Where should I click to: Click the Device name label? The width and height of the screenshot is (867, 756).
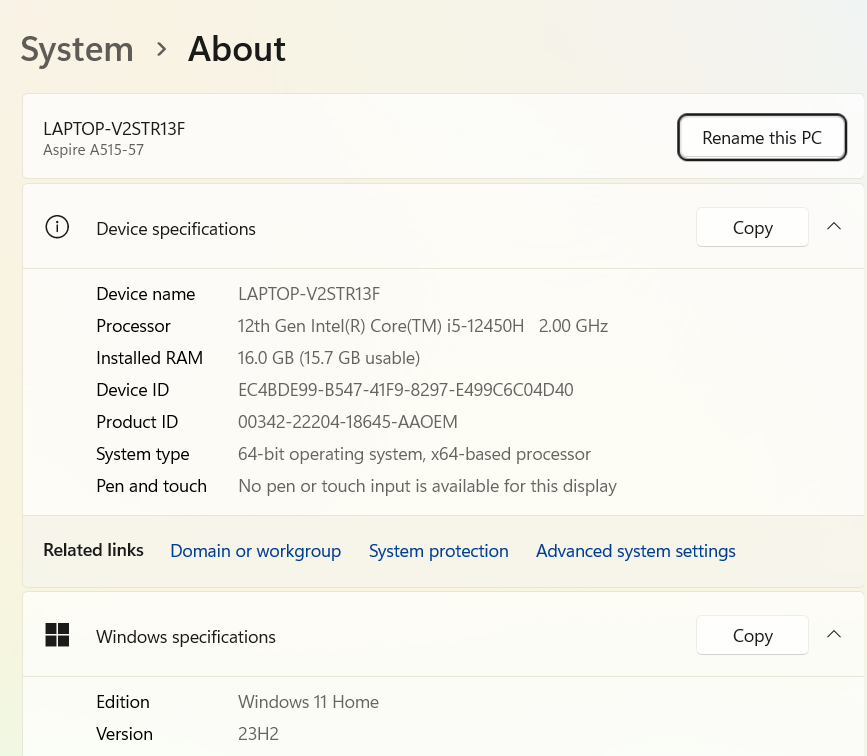pyautogui.click(x=145, y=294)
